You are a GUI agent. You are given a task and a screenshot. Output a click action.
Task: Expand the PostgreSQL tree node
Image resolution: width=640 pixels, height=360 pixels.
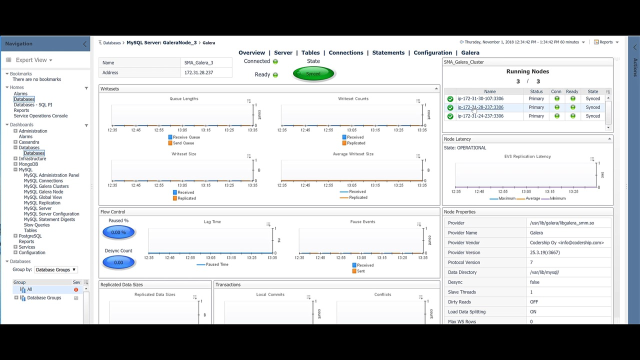[x=16, y=236]
